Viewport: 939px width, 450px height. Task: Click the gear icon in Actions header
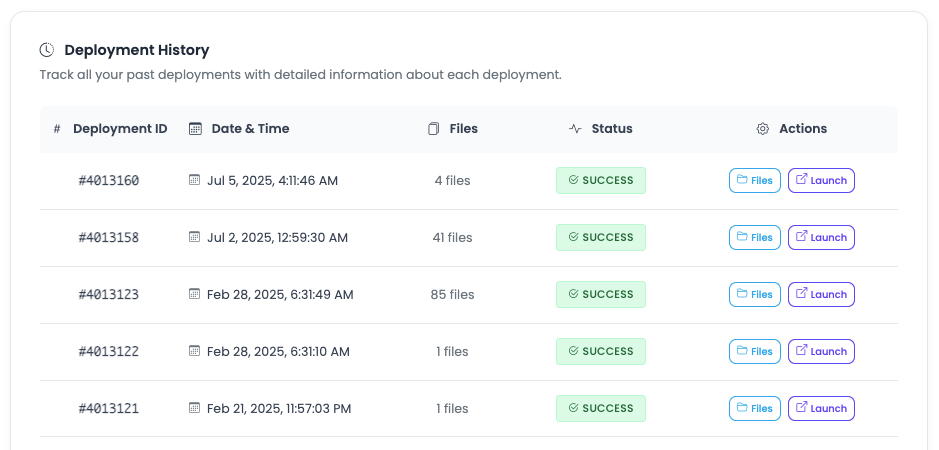tap(763, 129)
